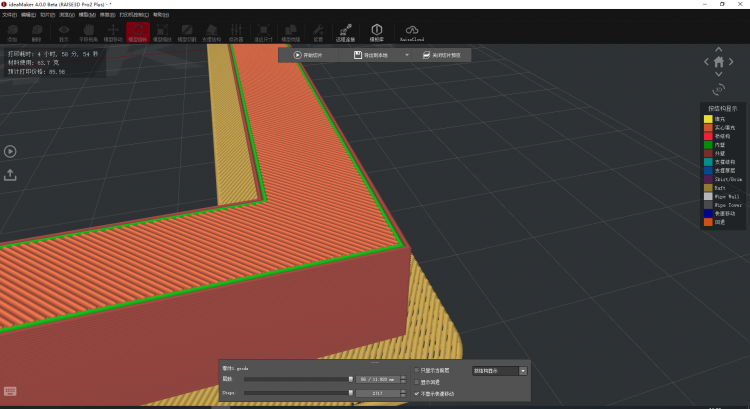Increase layer number with the up stepper
The image size is (750, 409).
click(403, 377)
